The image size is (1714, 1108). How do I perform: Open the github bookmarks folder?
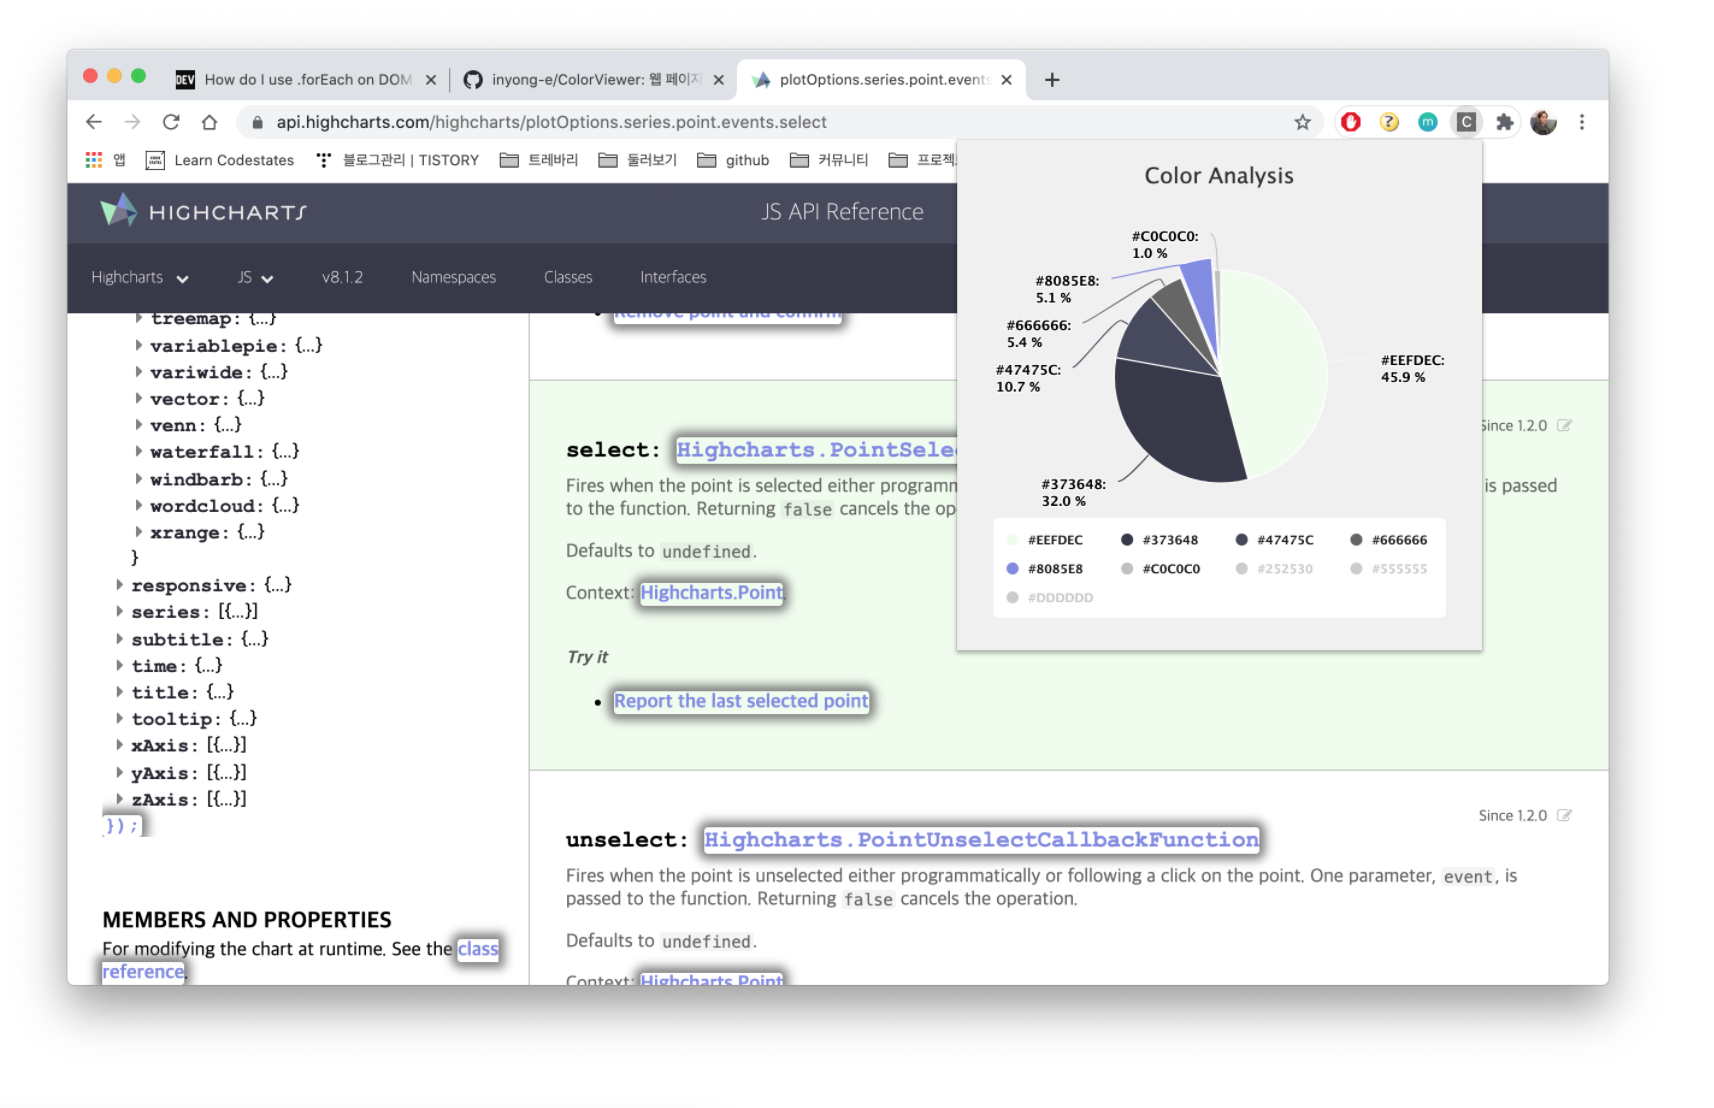(x=733, y=160)
